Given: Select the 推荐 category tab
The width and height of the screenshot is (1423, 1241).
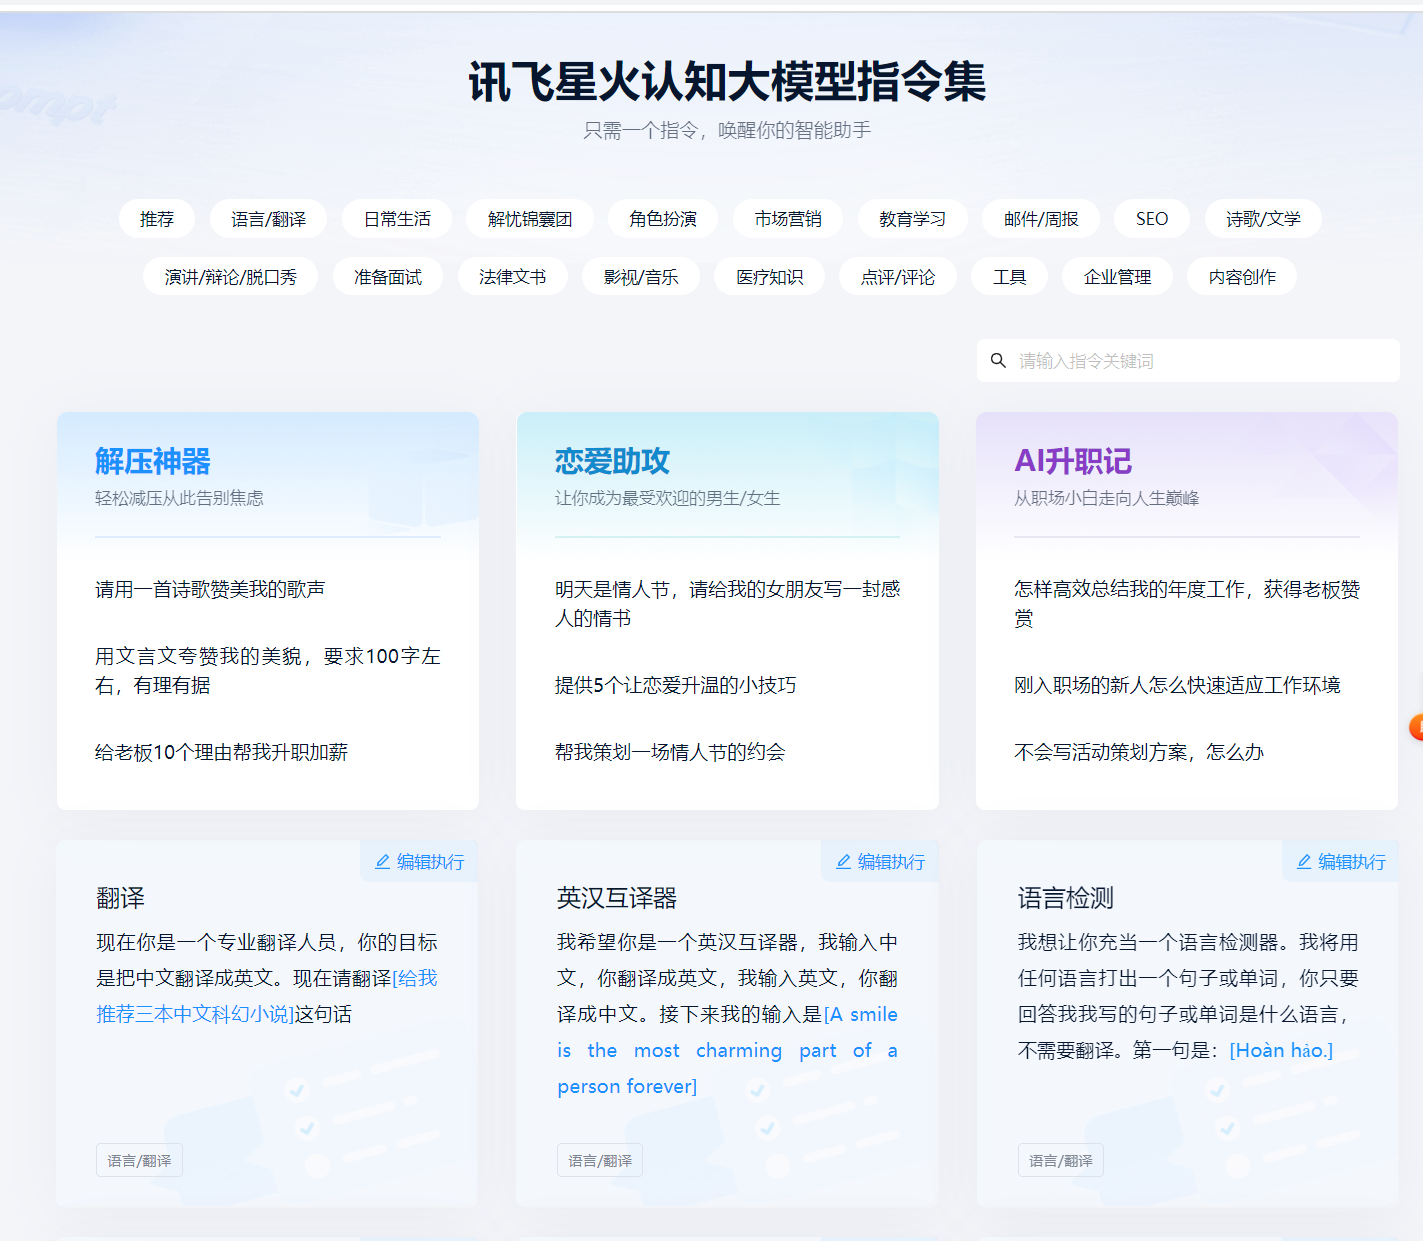Looking at the screenshot, I should point(157,219).
